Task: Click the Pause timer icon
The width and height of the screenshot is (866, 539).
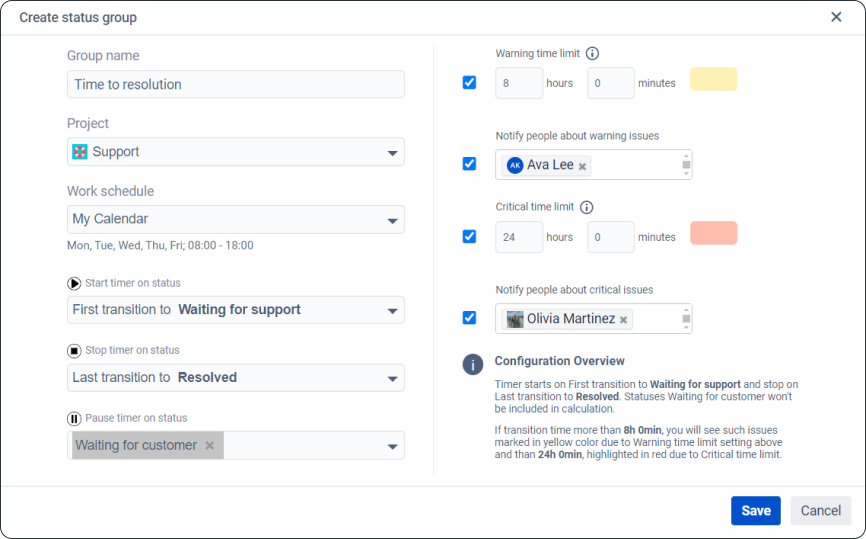Action: click(74, 419)
